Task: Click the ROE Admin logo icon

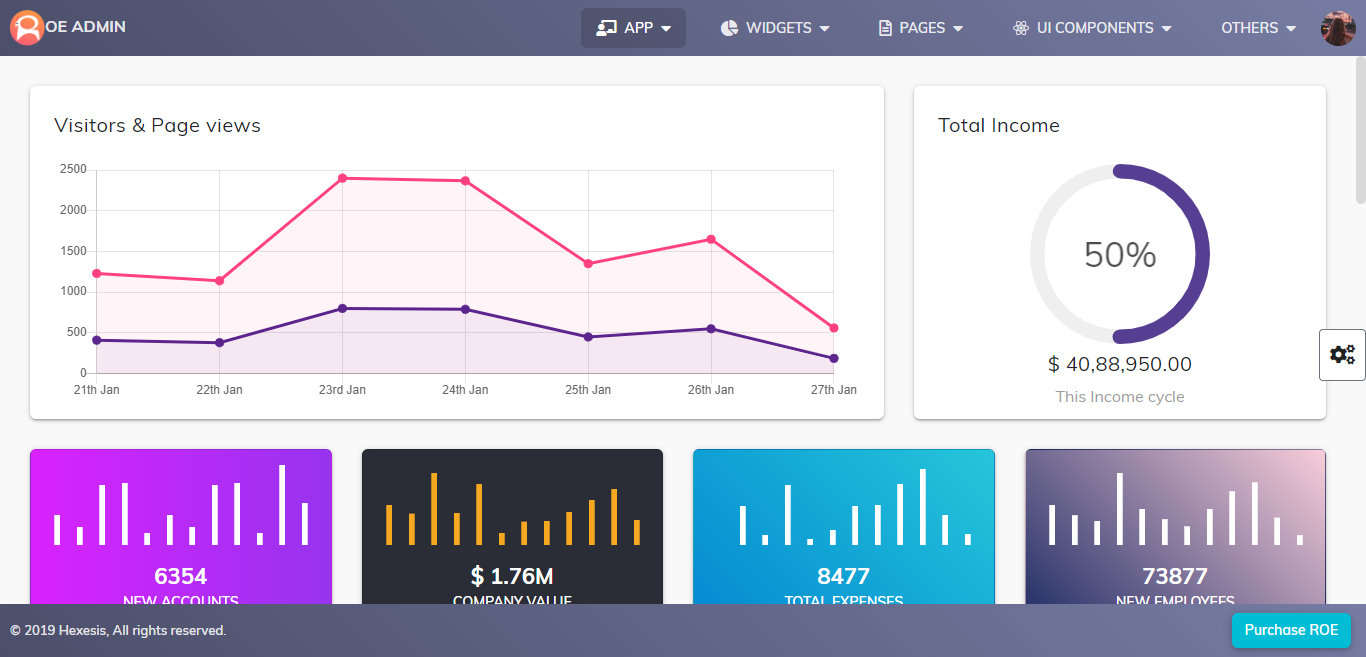Action: click(x=26, y=27)
